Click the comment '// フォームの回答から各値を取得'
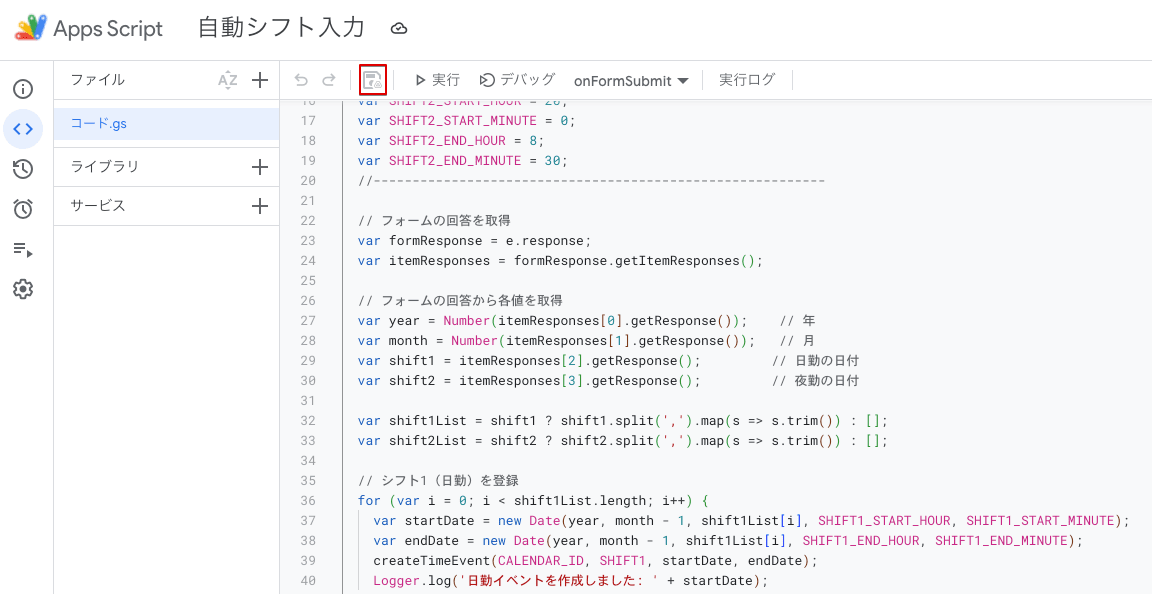The image size is (1152, 594). [460, 301]
